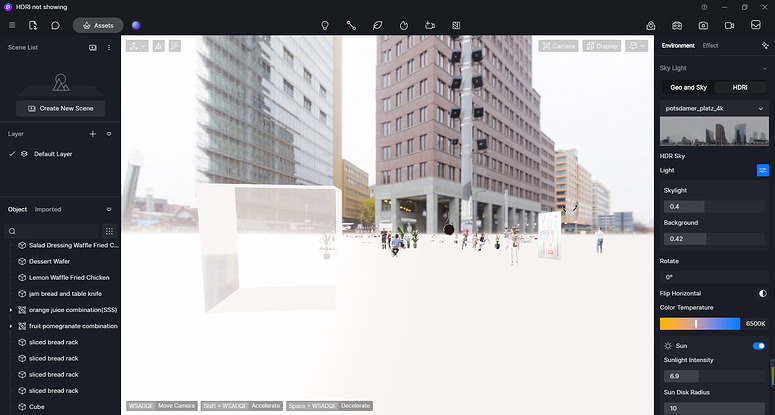Click the viewport Camera button
The width and height of the screenshot is (775, 415).
pyautogui.click(x=559, y=46)
